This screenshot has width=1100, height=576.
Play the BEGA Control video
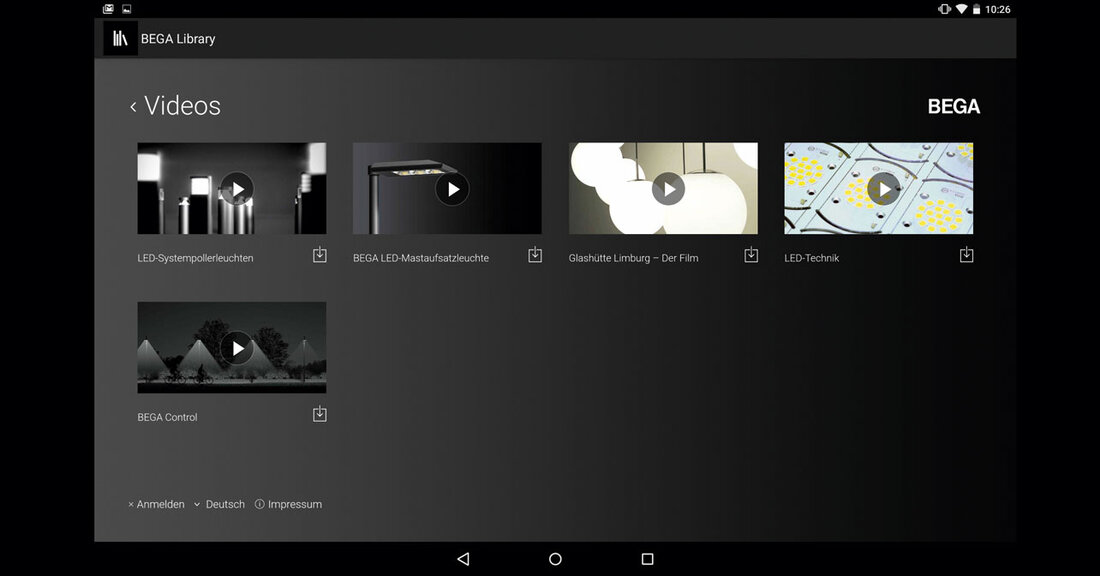pyautogui.click(x=237, y=348)
